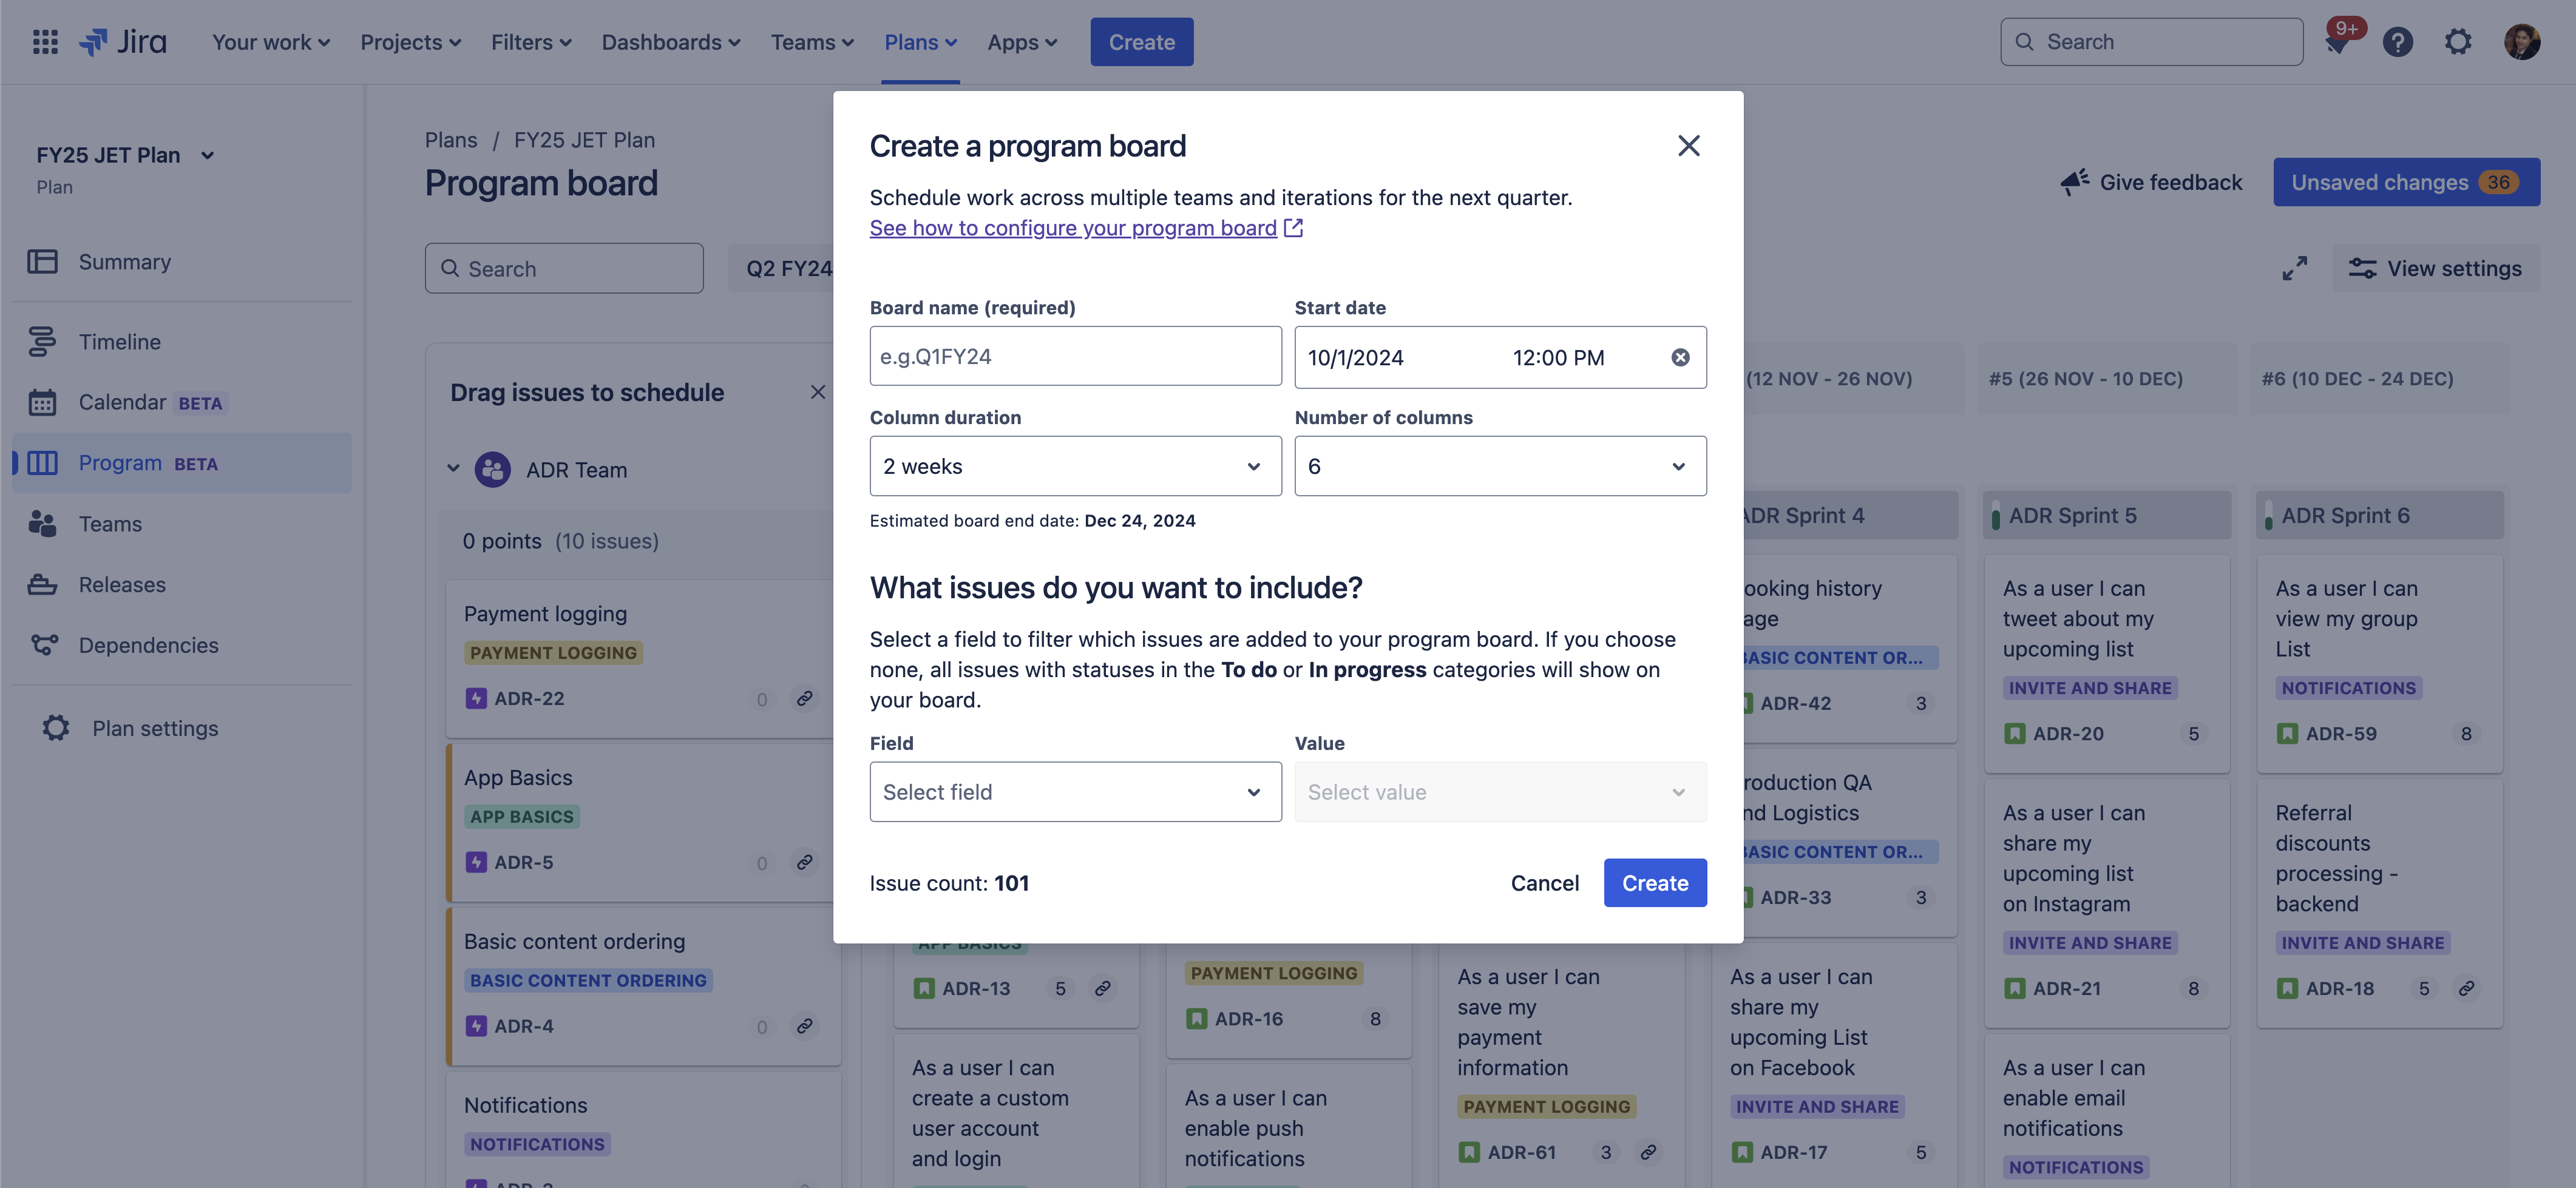The height and width of the screenshot is (1188, 2576).
Task: Open the Dashboards menu
Action: (x=670, y=42)
